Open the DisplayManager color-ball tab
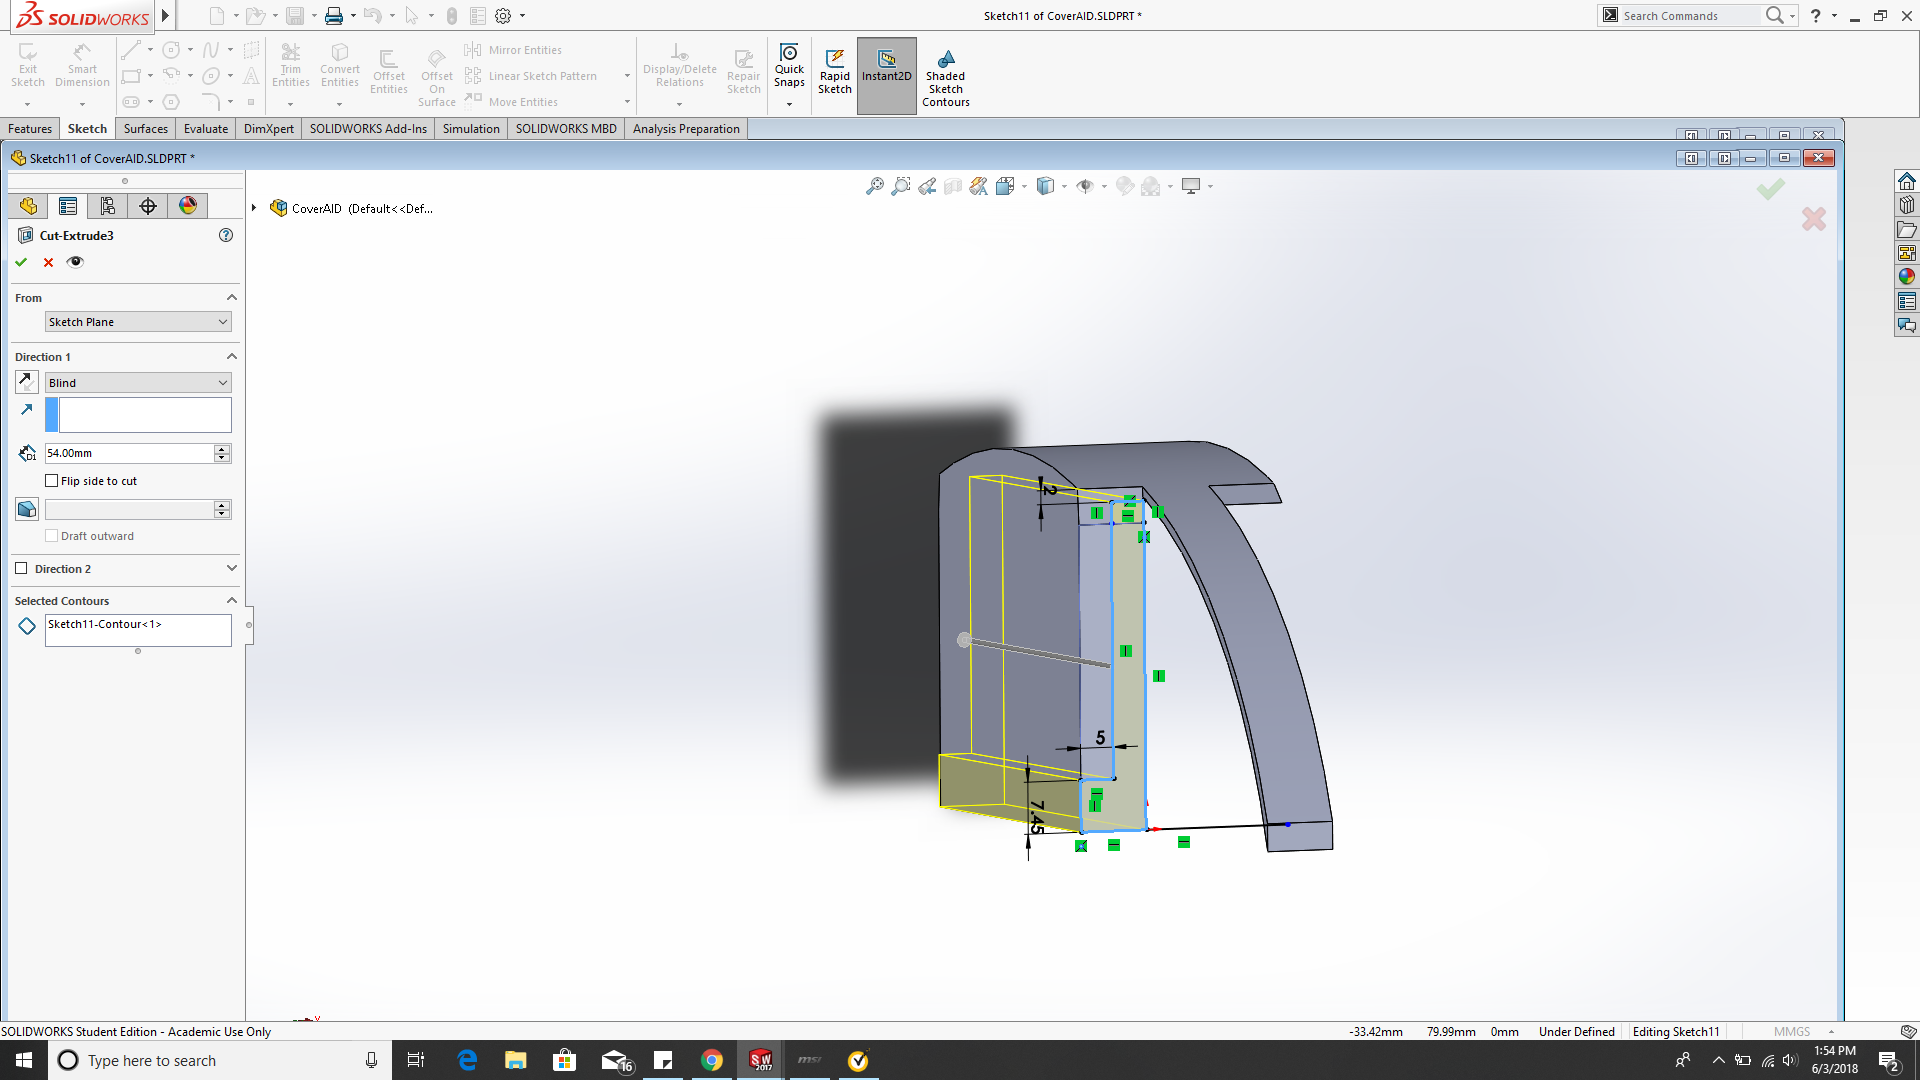 coord(188,206)
